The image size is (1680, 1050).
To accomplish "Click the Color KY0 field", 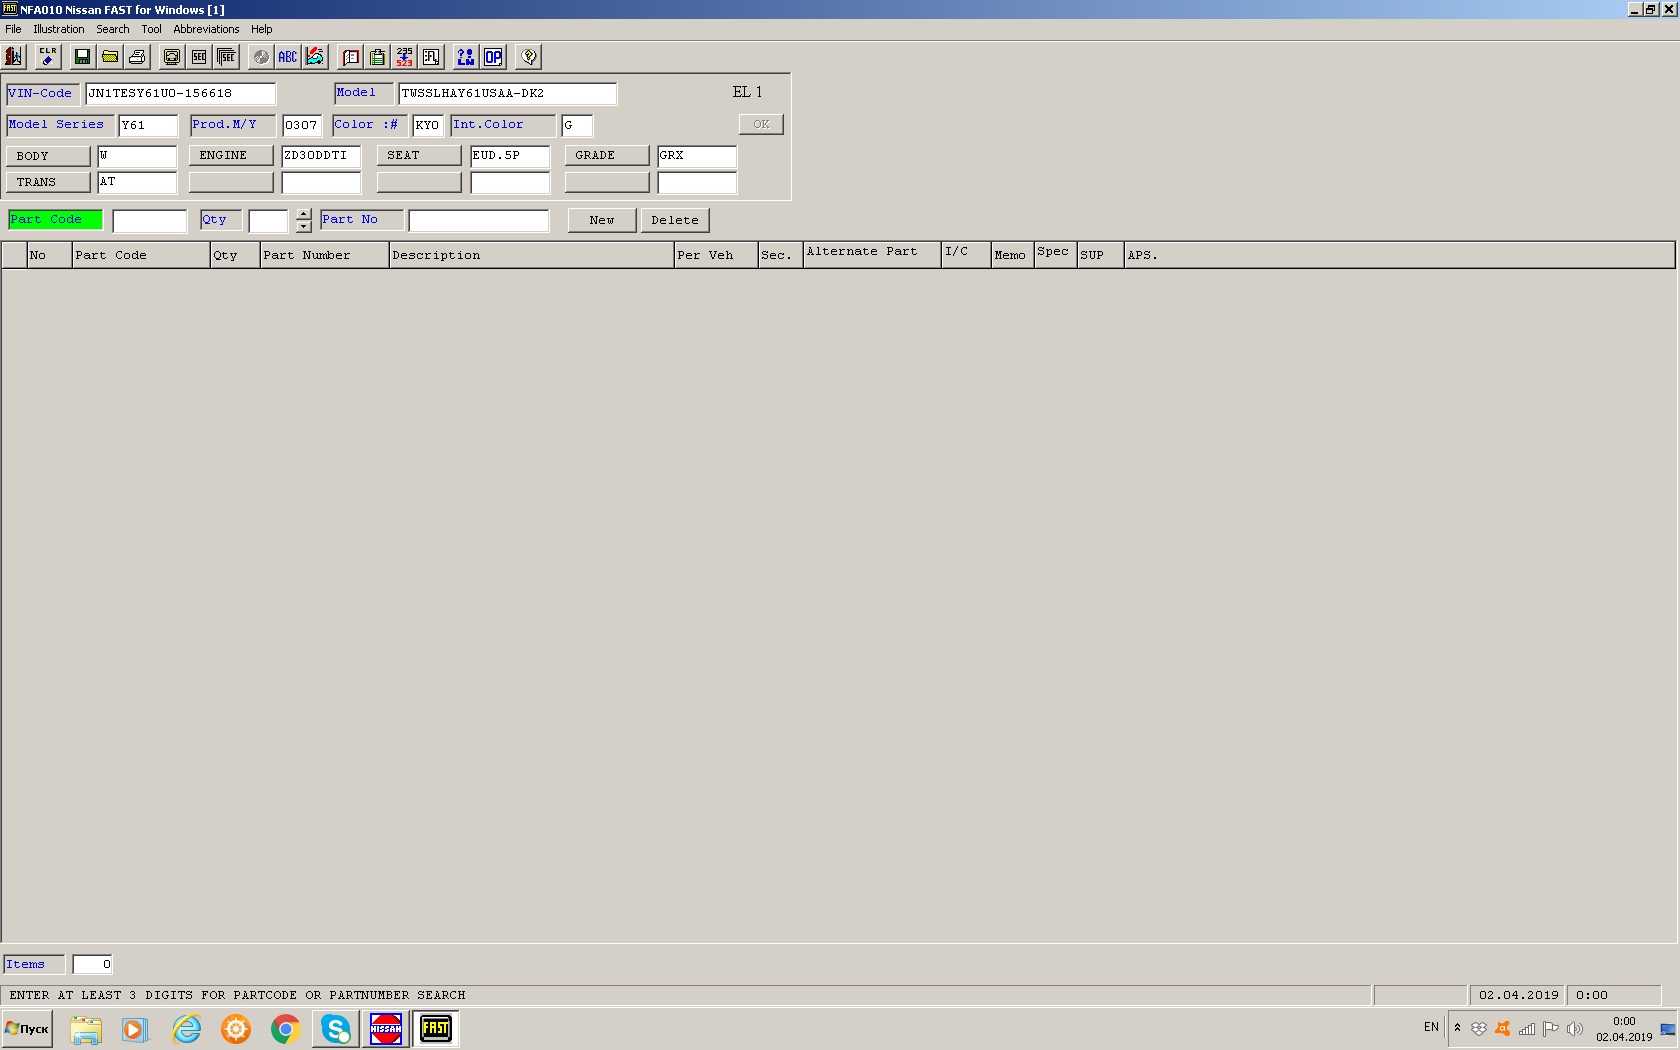I will 427,125.
